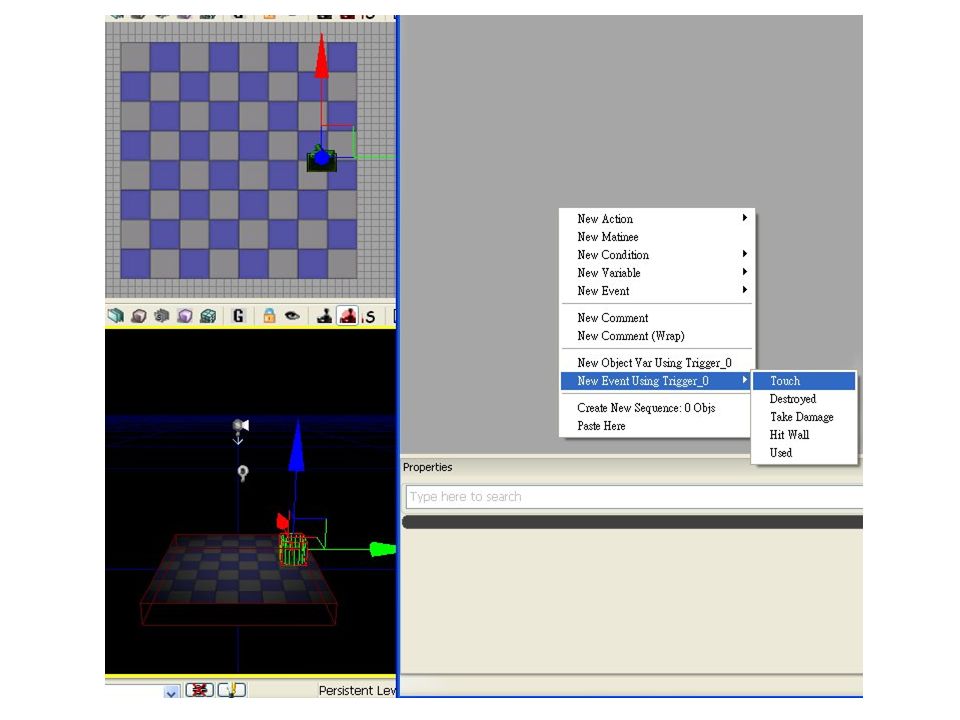Choose New Comment menu entry
The height and width of the screenshot is (720, 960).
658,318
